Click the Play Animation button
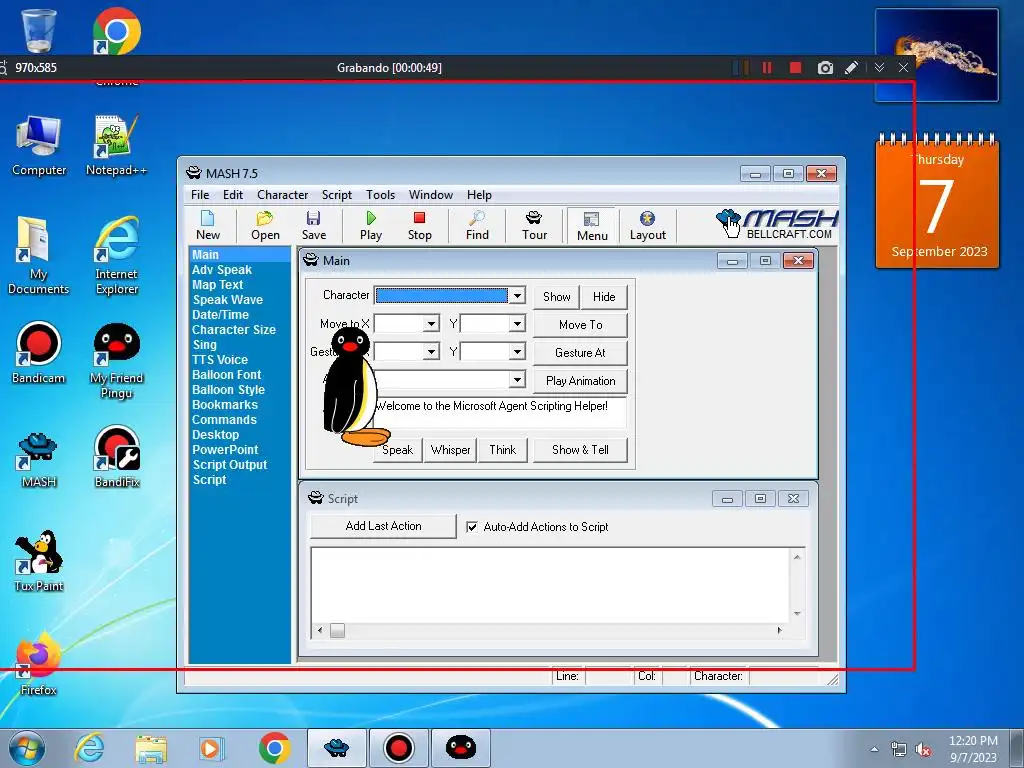The width and height of the screenshot is (1024, 768). click(x=581, y=381)
